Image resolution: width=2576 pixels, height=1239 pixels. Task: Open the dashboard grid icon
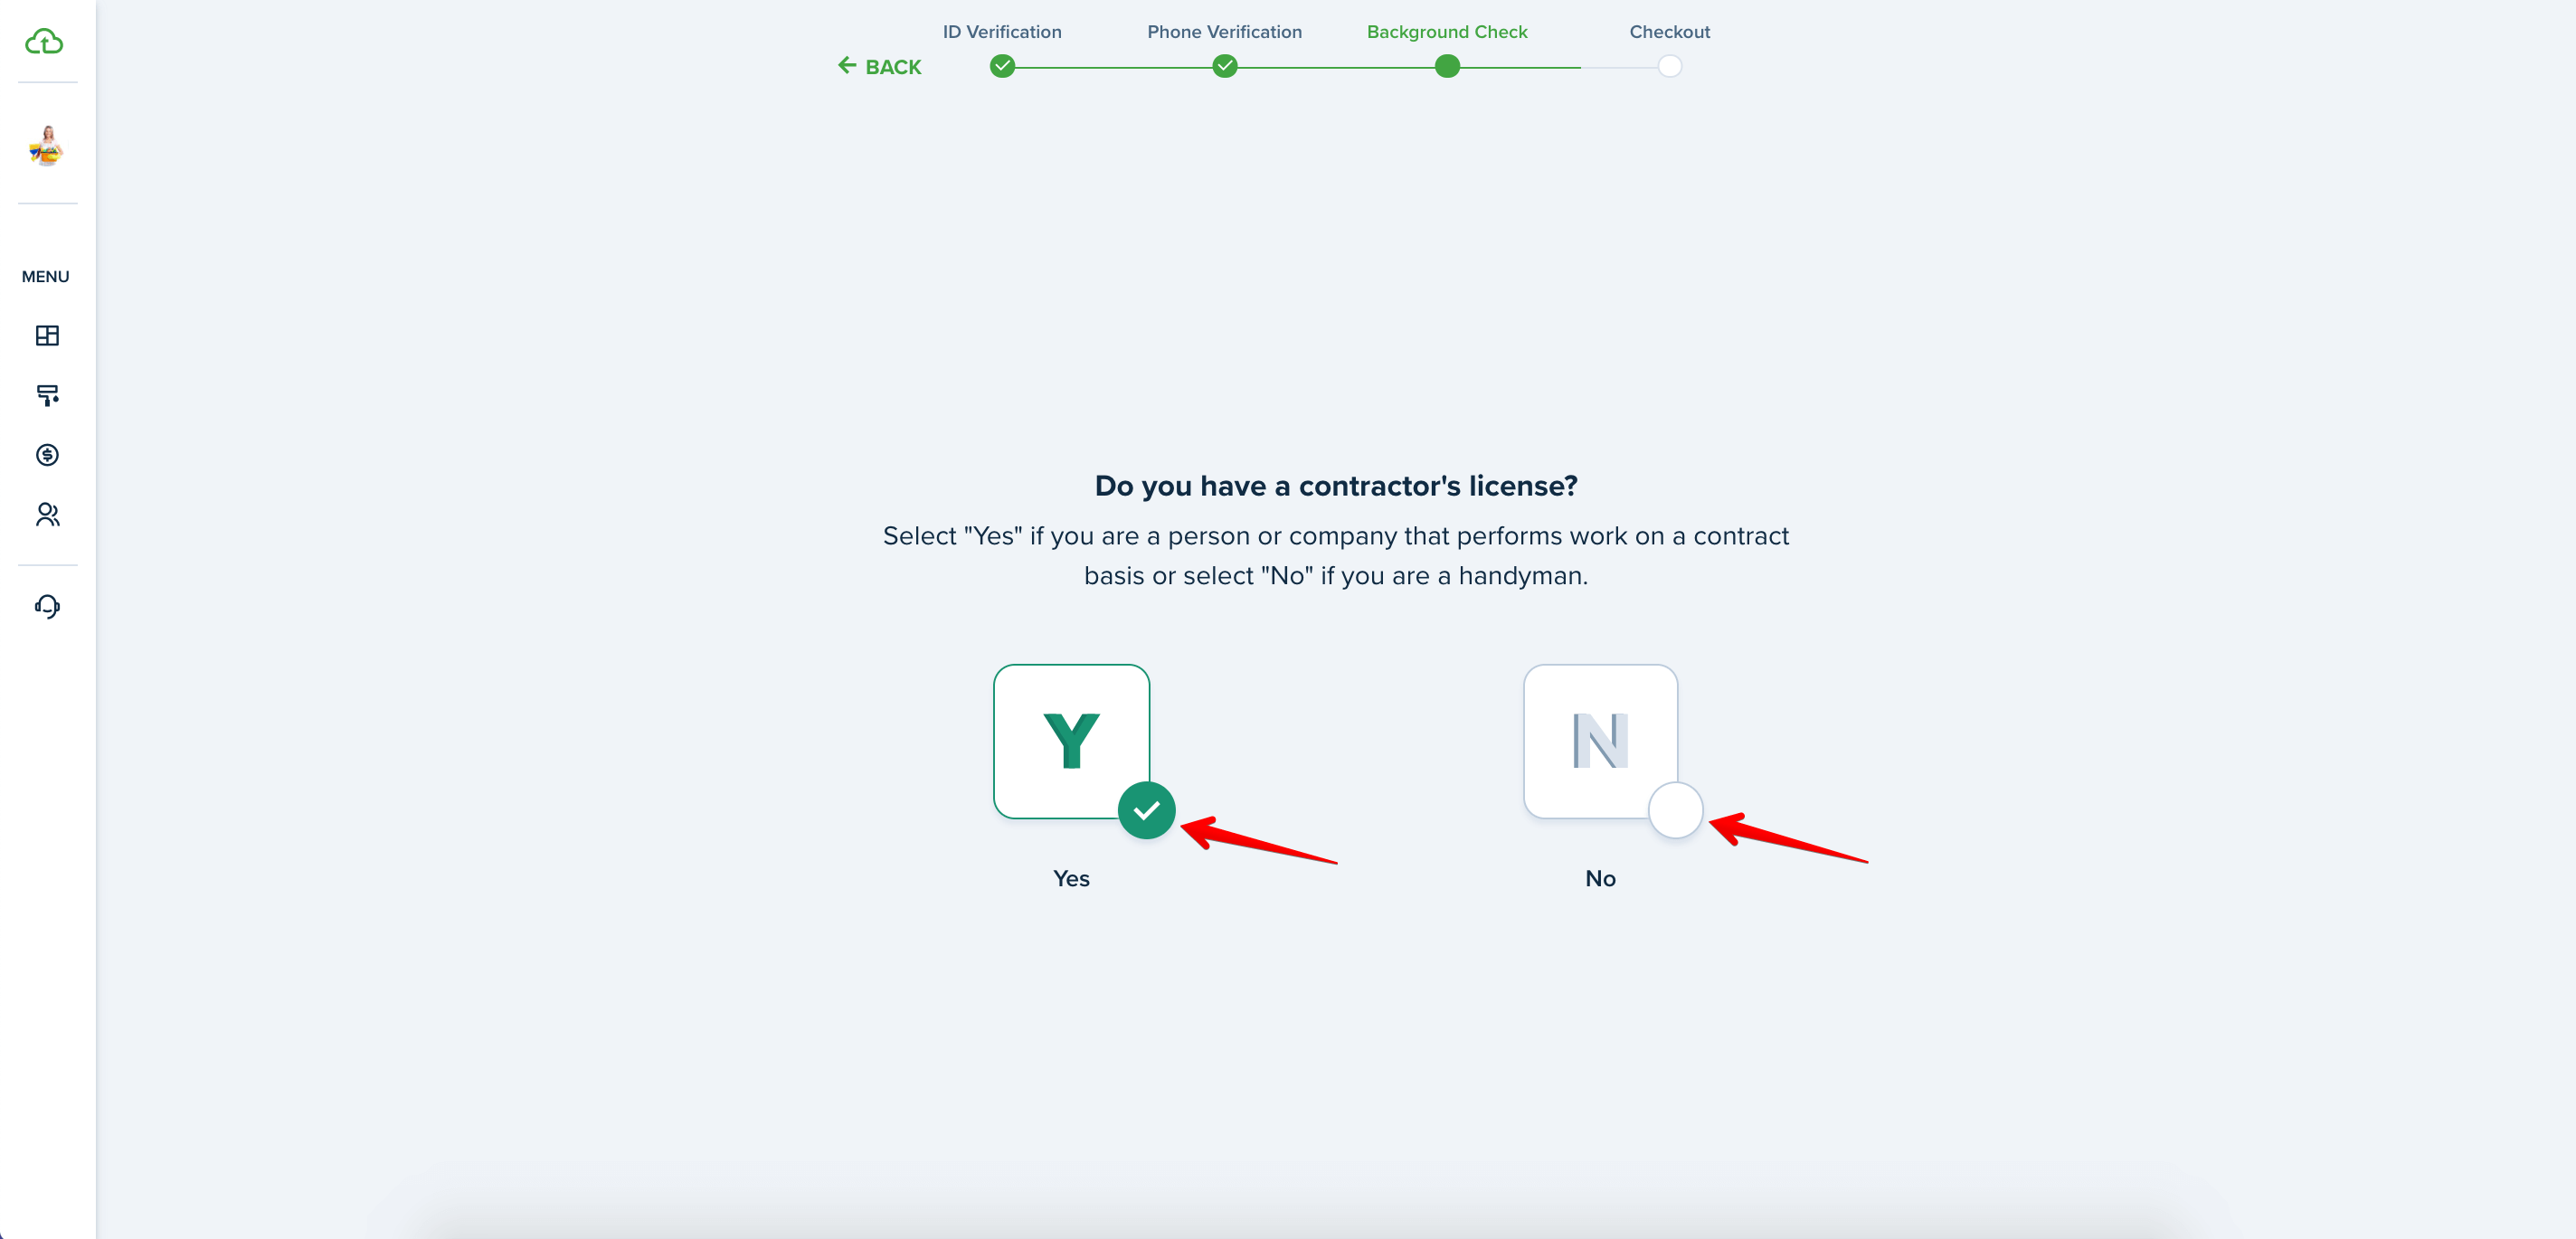pos(47,335)
